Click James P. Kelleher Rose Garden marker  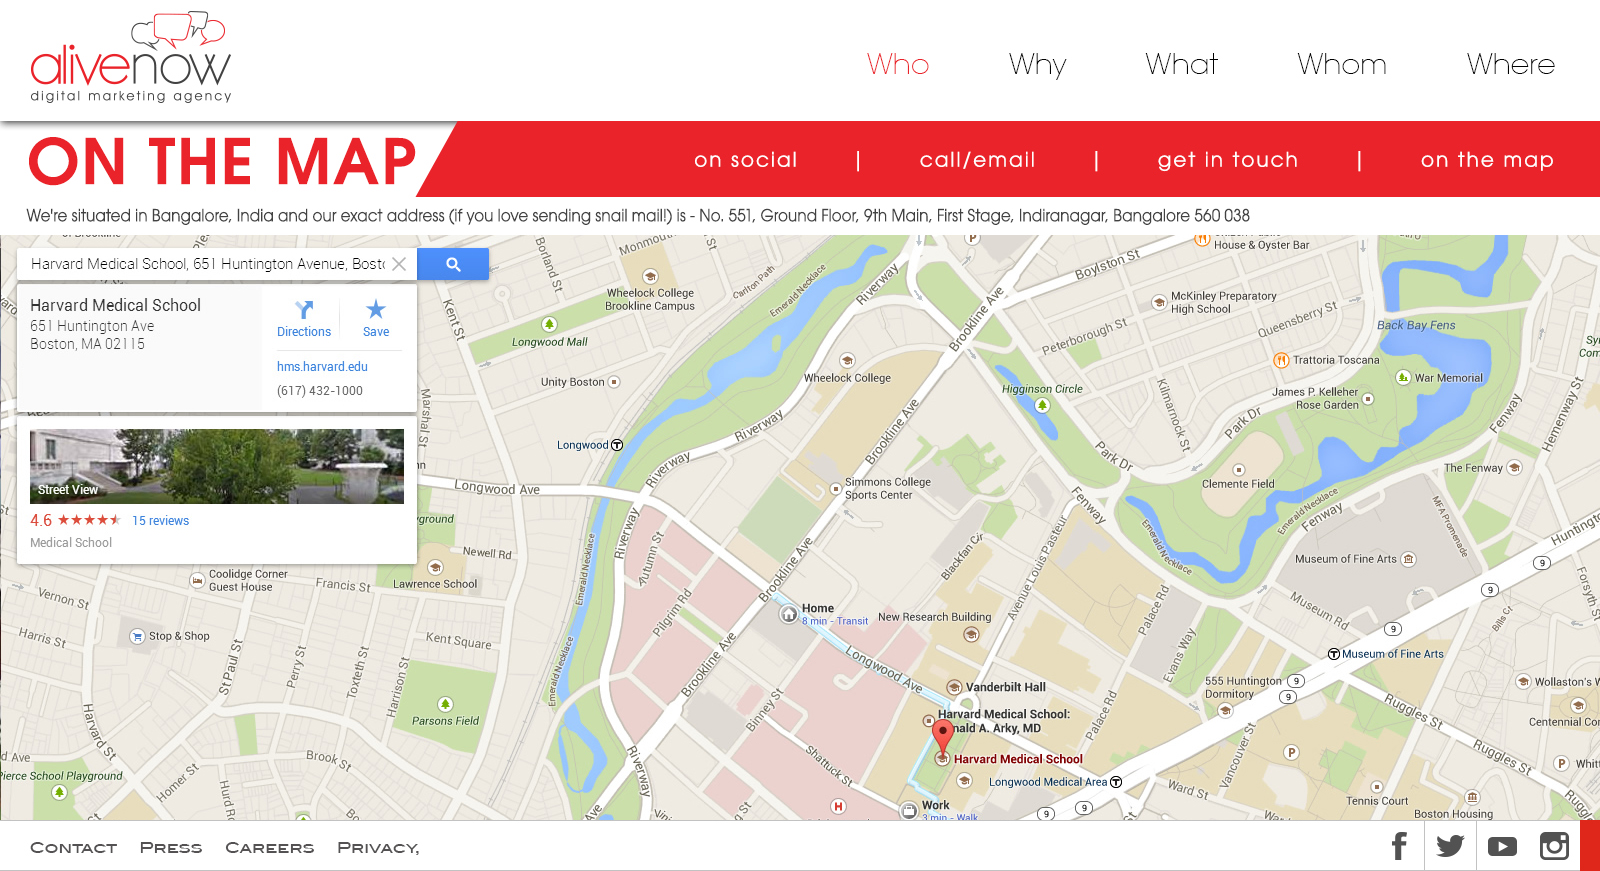1368,399
